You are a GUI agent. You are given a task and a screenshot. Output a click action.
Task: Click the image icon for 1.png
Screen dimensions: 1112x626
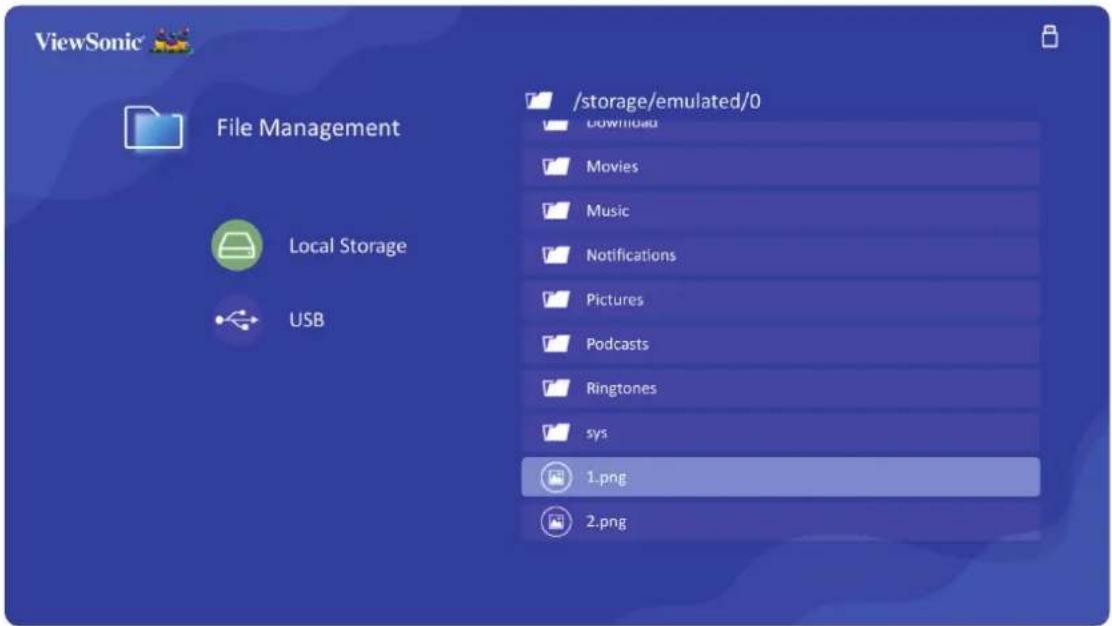(556, 477)
